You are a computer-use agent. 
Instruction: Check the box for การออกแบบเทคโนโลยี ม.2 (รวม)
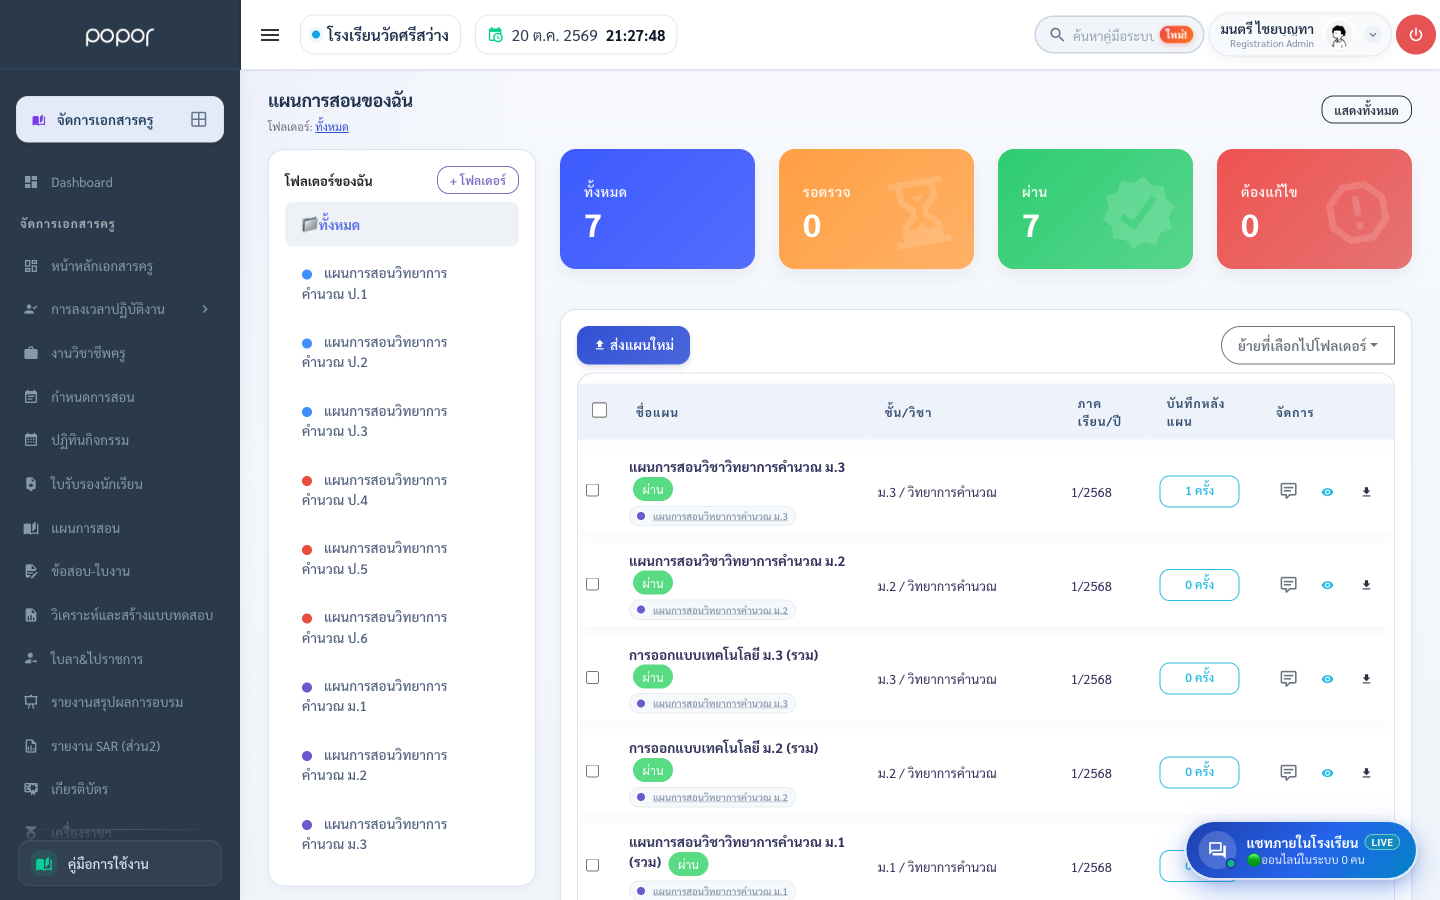[593, 772]
